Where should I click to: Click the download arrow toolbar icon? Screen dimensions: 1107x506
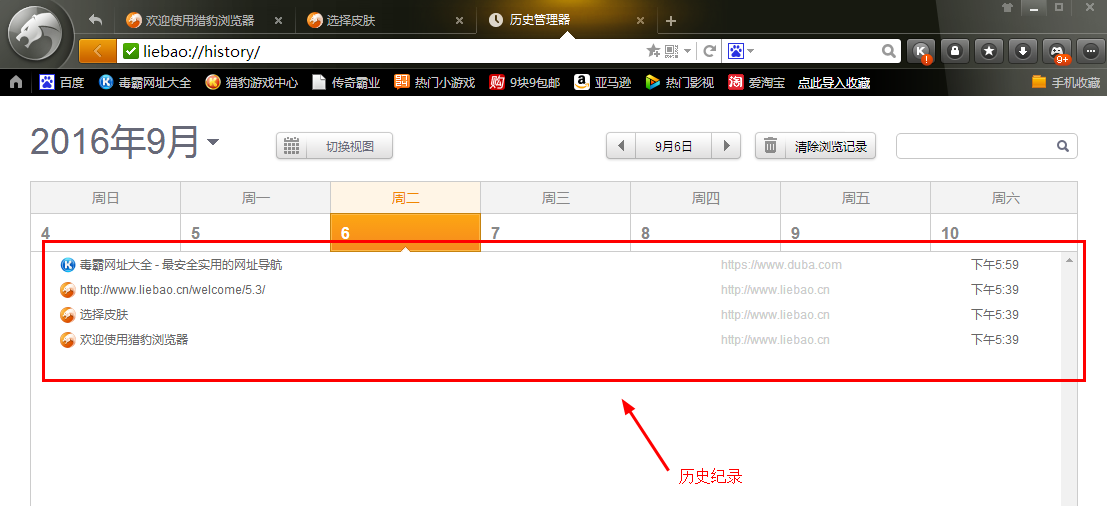click(1022, 51)
